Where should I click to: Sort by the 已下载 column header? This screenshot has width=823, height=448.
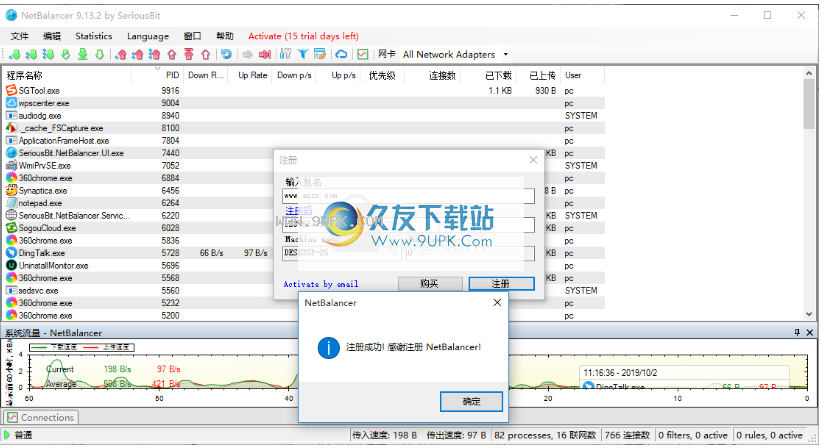tap(490, 76)
